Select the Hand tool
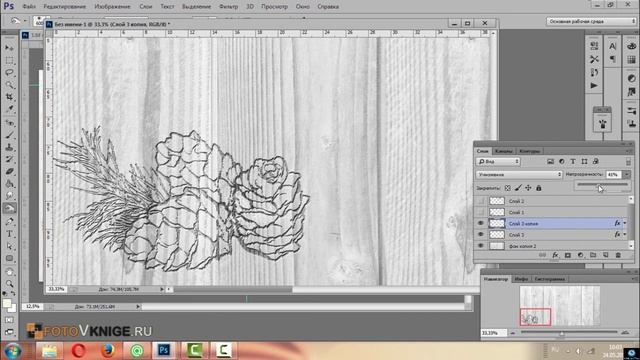This screenshot has height=360, width=640. pyautogui.click(x=9, y=272)
